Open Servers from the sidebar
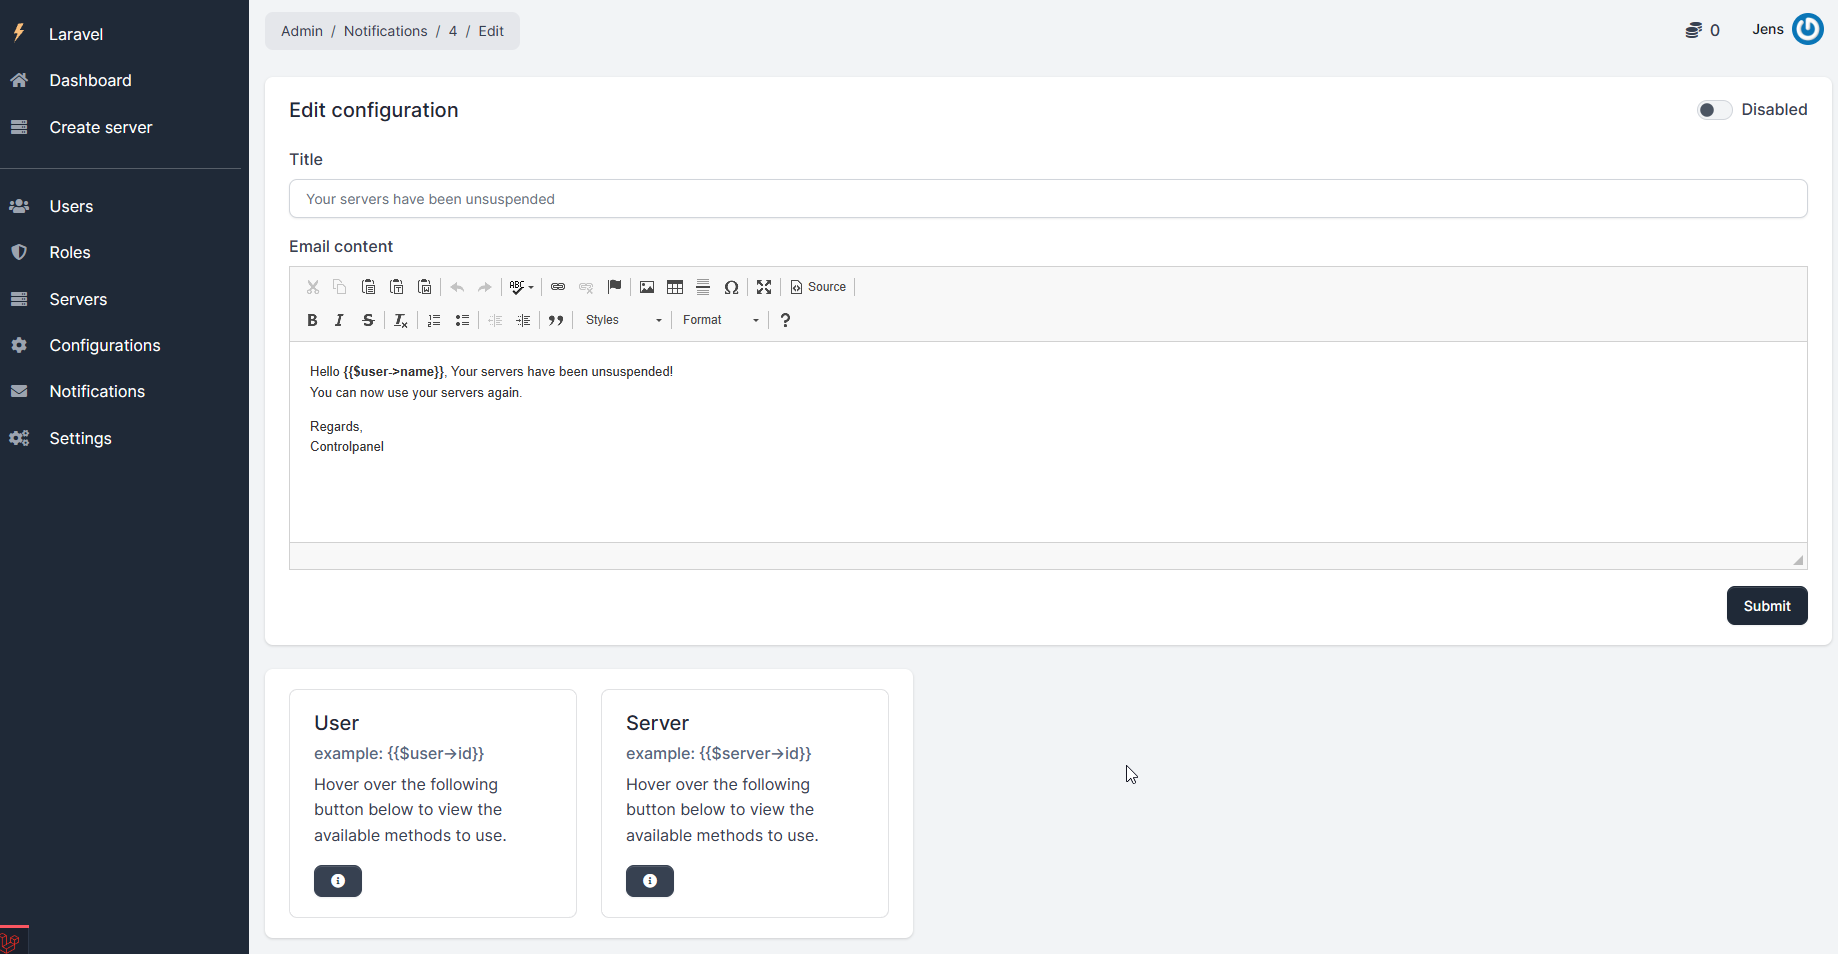Viewport: 1838px width, 954px height. click(x=78, y=299)
